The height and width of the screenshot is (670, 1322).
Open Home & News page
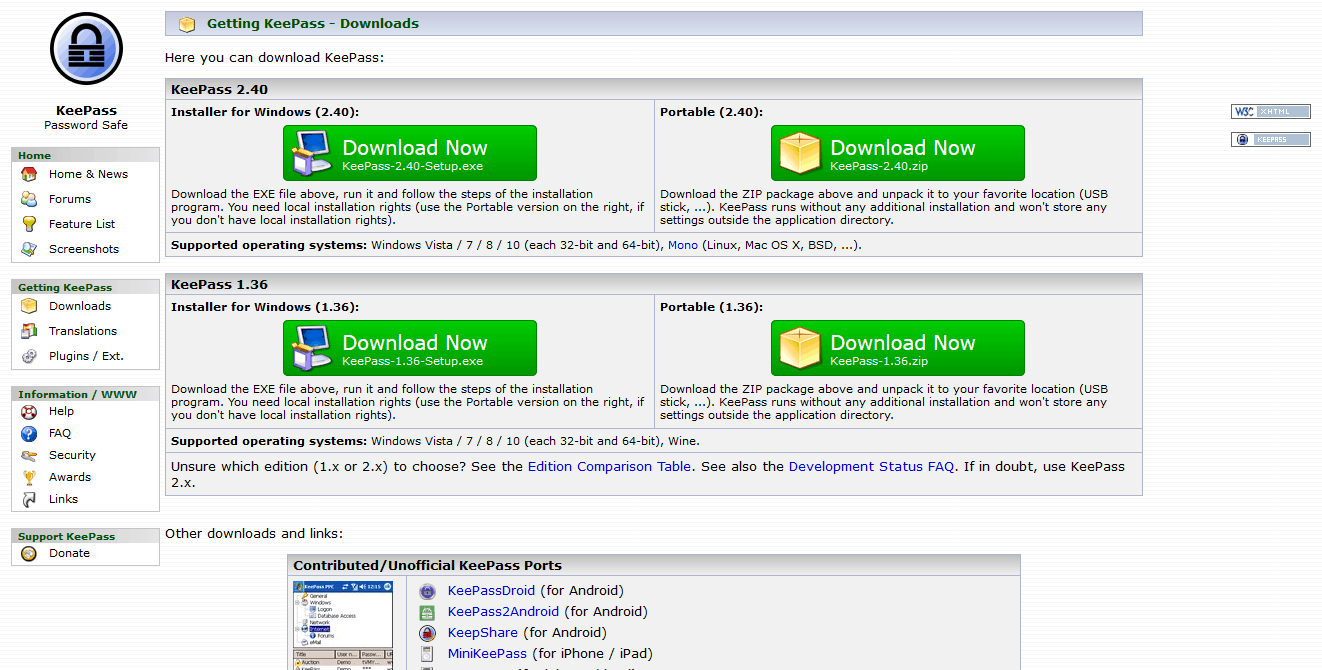[88, 174]
